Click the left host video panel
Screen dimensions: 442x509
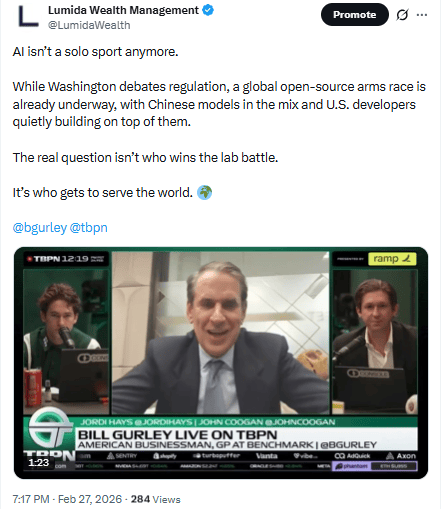click(66, 342)
